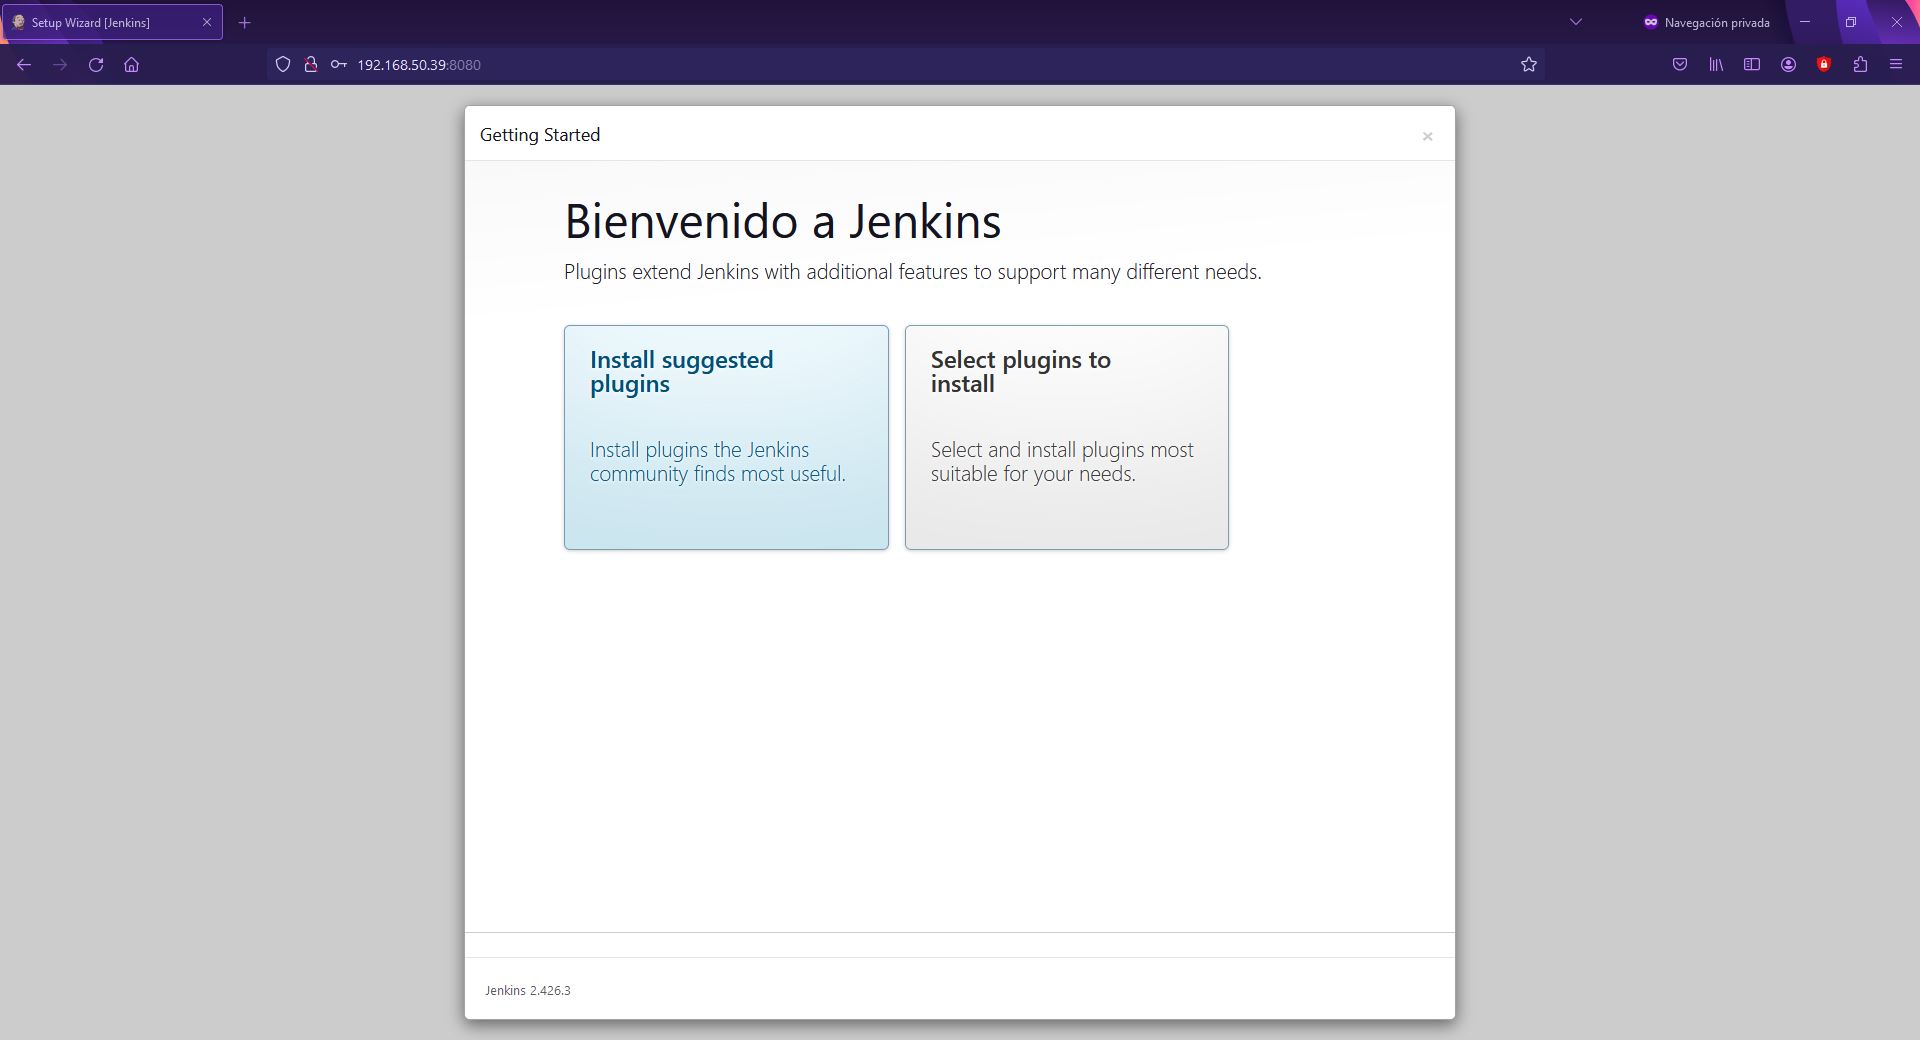Choose the Select plugins to install card
1920x1040 pixels.
(x=1067, y=437)
